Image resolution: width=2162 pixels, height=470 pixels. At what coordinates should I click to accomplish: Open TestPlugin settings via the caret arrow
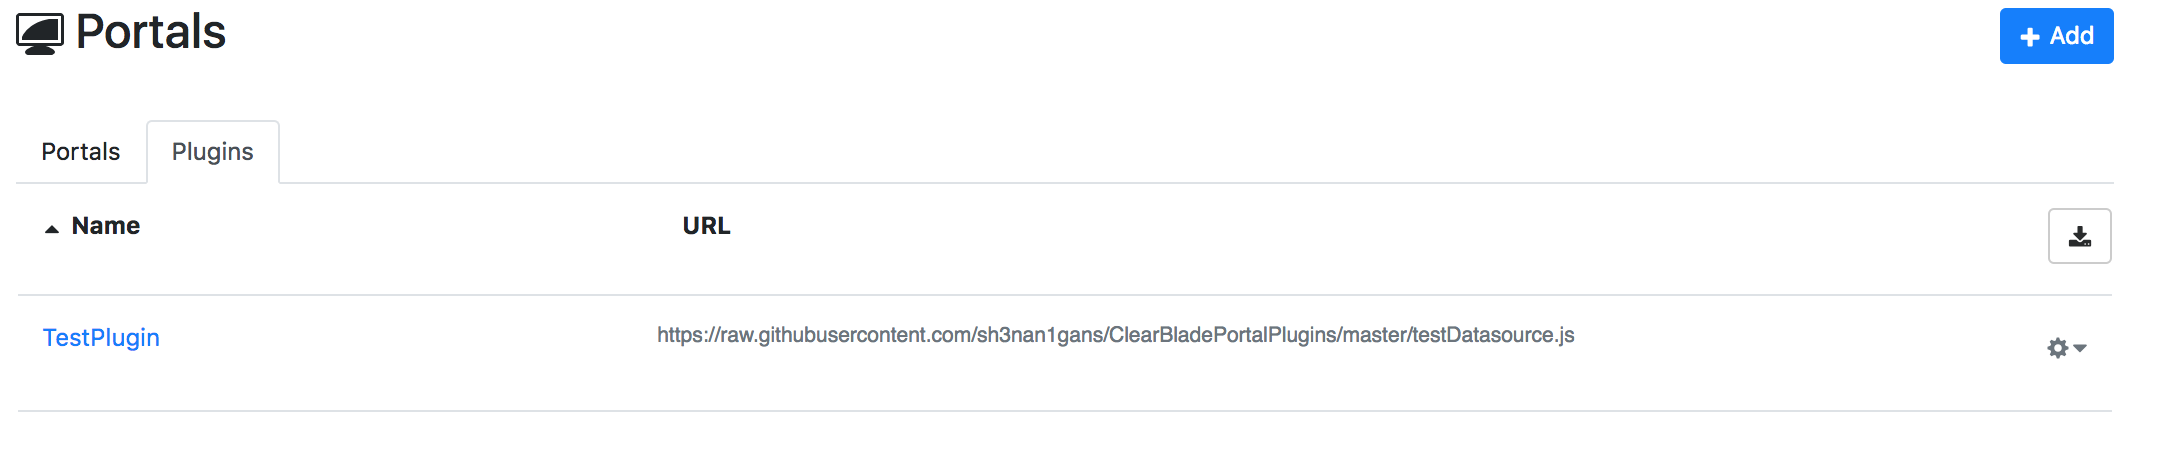click(2080, 348)
